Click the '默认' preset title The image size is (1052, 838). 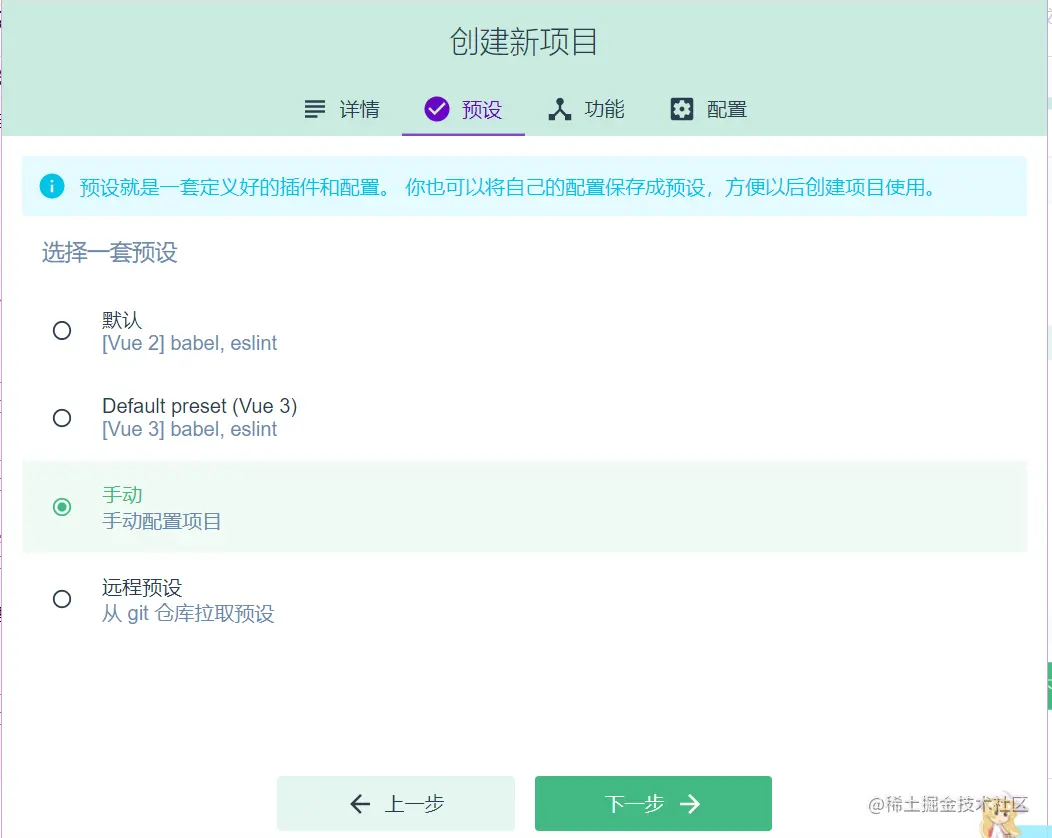[x=121, y=320]
